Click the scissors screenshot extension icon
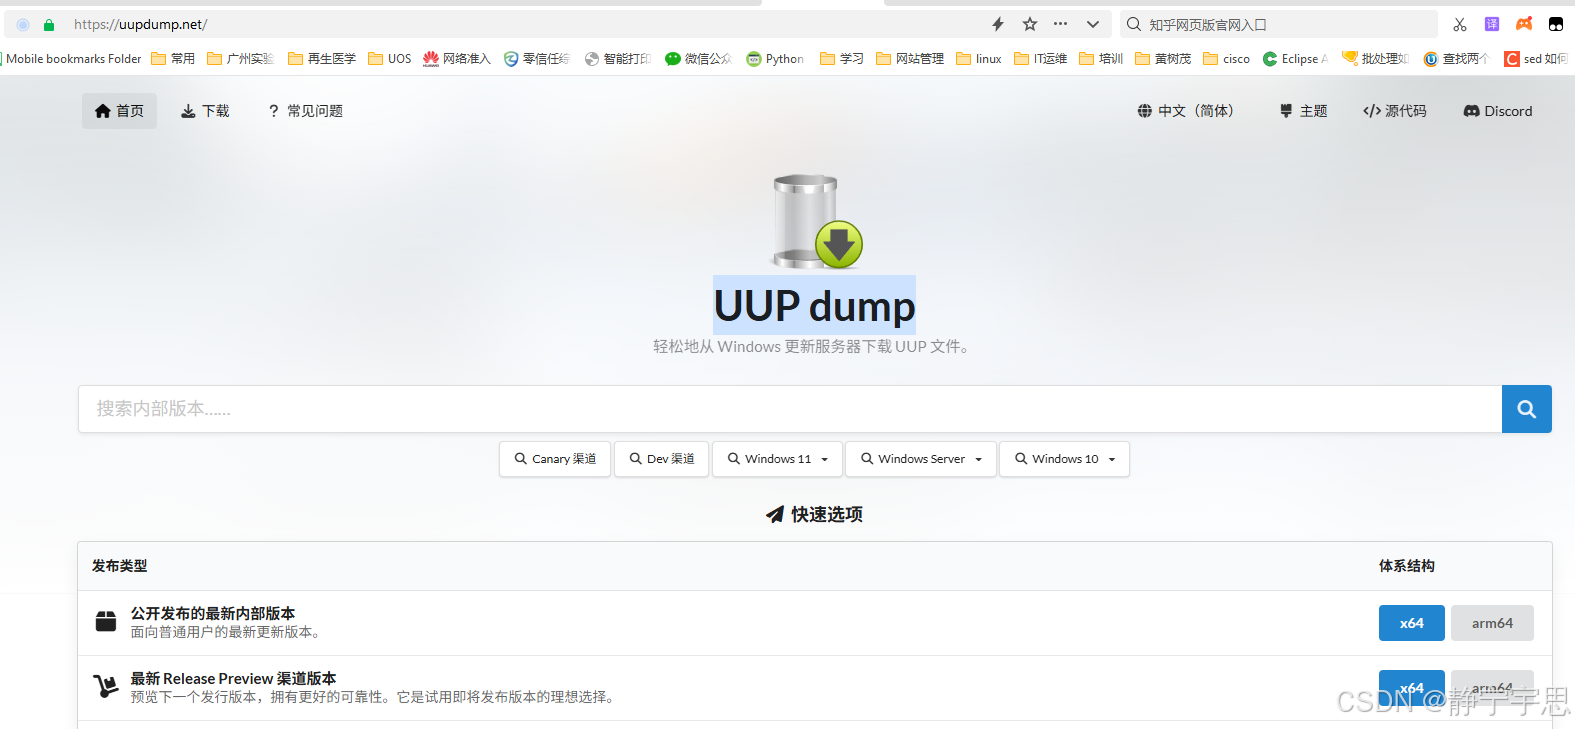This screenshot has width=1575, height=729. click(x=1460, y=24)
